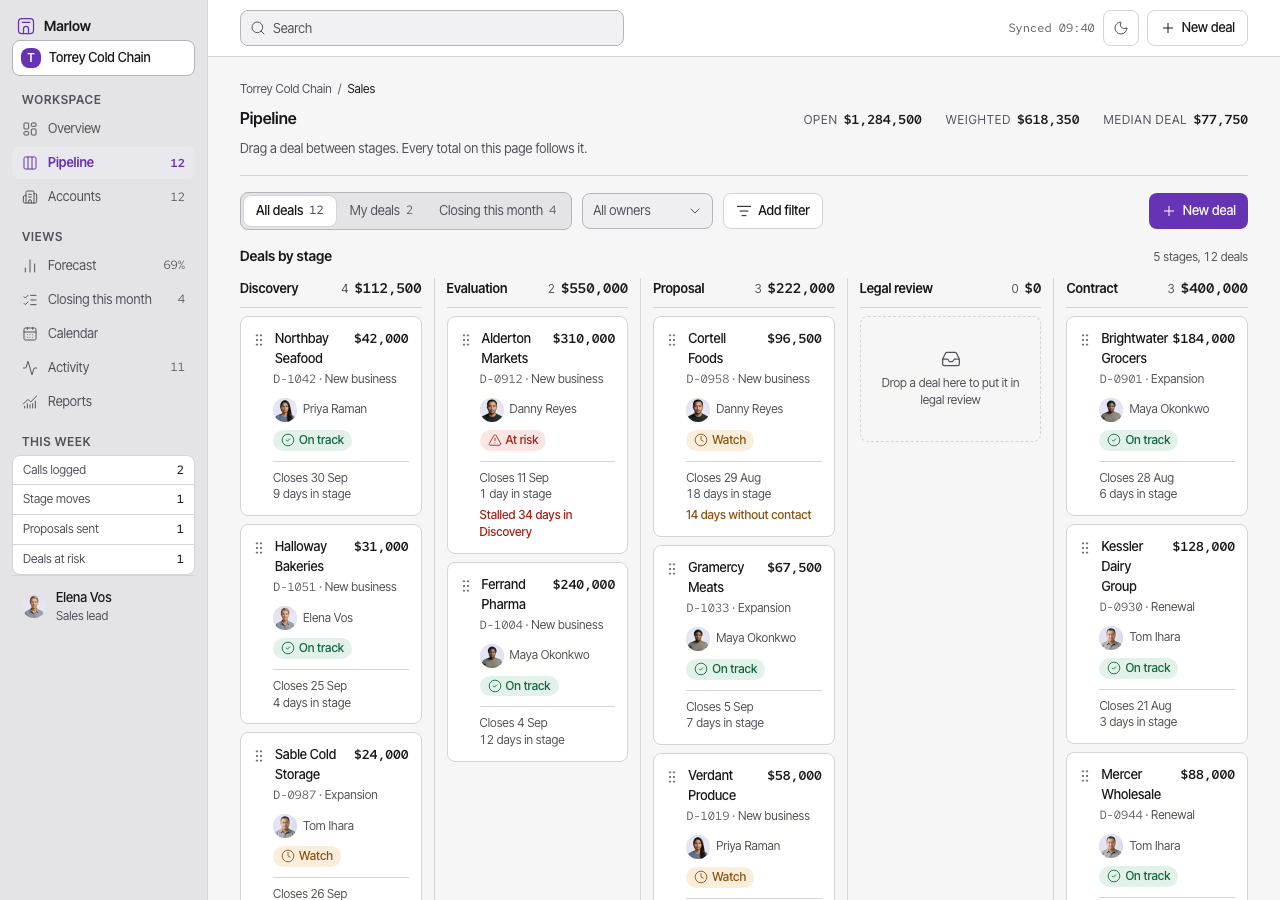The width and height of the screenshot is (1280, 900).
Task: Open the Torrey Cold Chain workspace switcher
Action: (x=103, y=58)
